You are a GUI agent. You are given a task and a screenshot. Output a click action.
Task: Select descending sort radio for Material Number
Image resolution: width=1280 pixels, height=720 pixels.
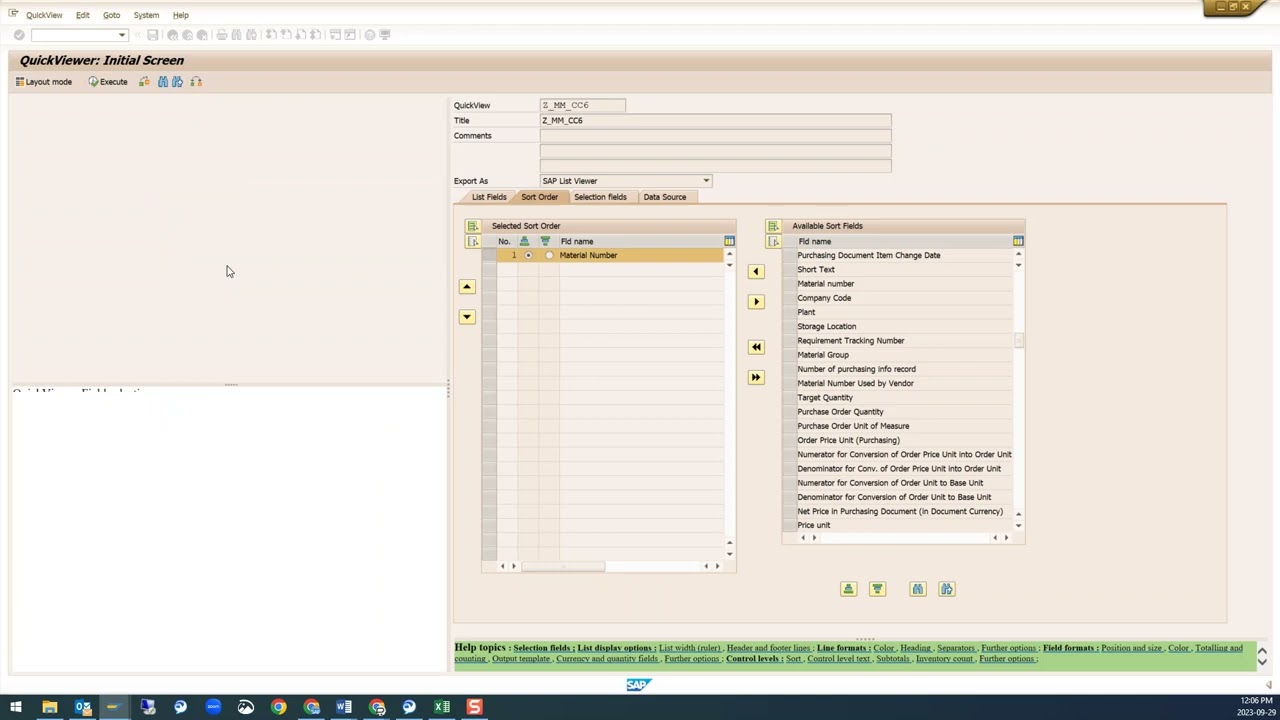549,255
